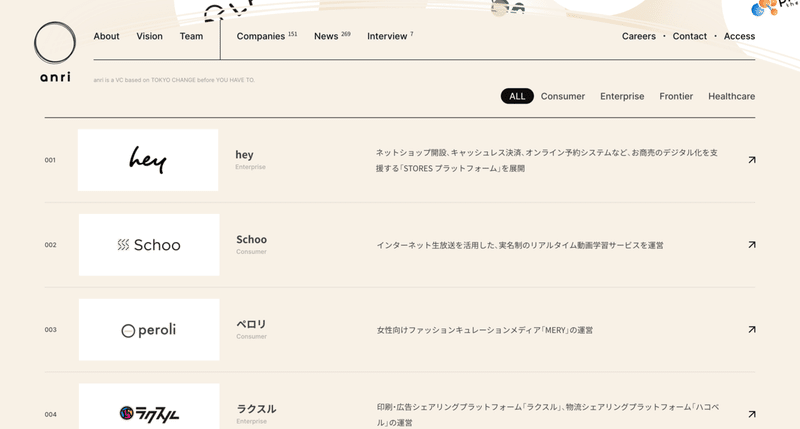800x429 pixels.
Task: Click row number 002
Action: (x=51, y=245)
